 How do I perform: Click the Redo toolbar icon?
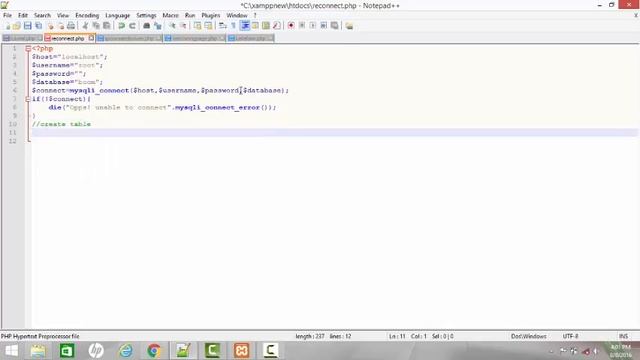(x=132, y=26)
